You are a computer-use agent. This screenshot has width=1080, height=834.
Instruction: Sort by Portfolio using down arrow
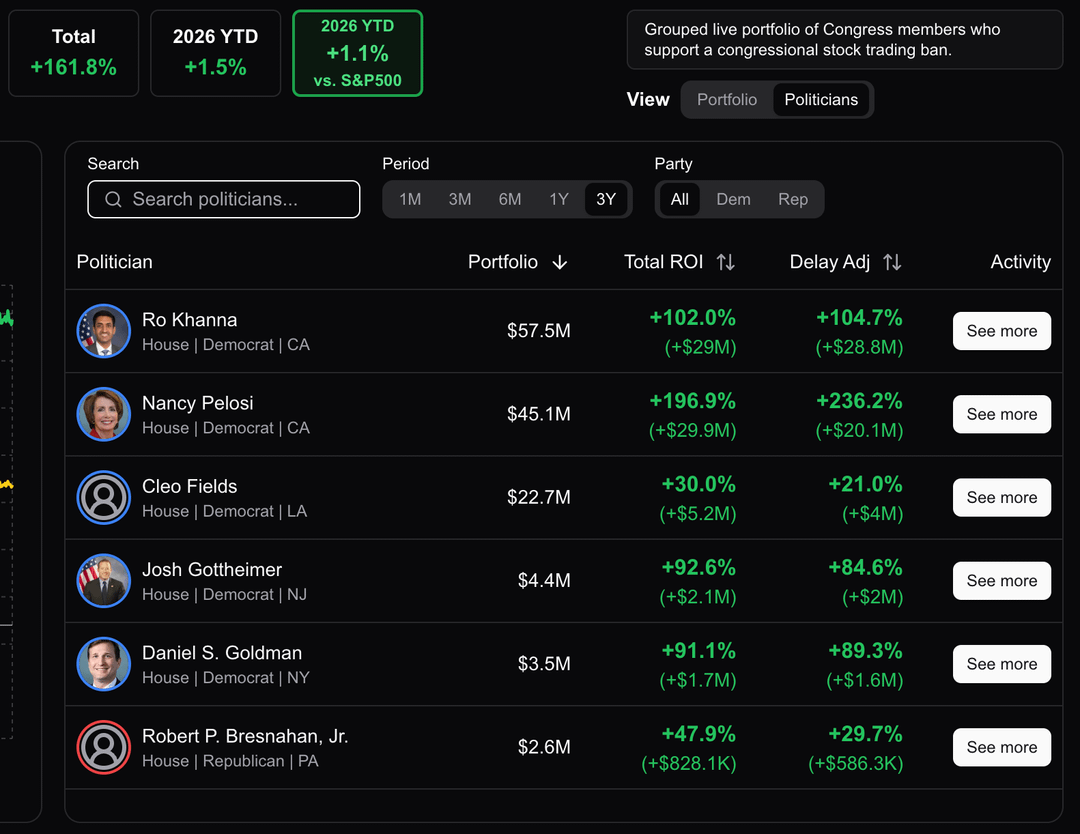pyautogui.click(x=560, y=262)
